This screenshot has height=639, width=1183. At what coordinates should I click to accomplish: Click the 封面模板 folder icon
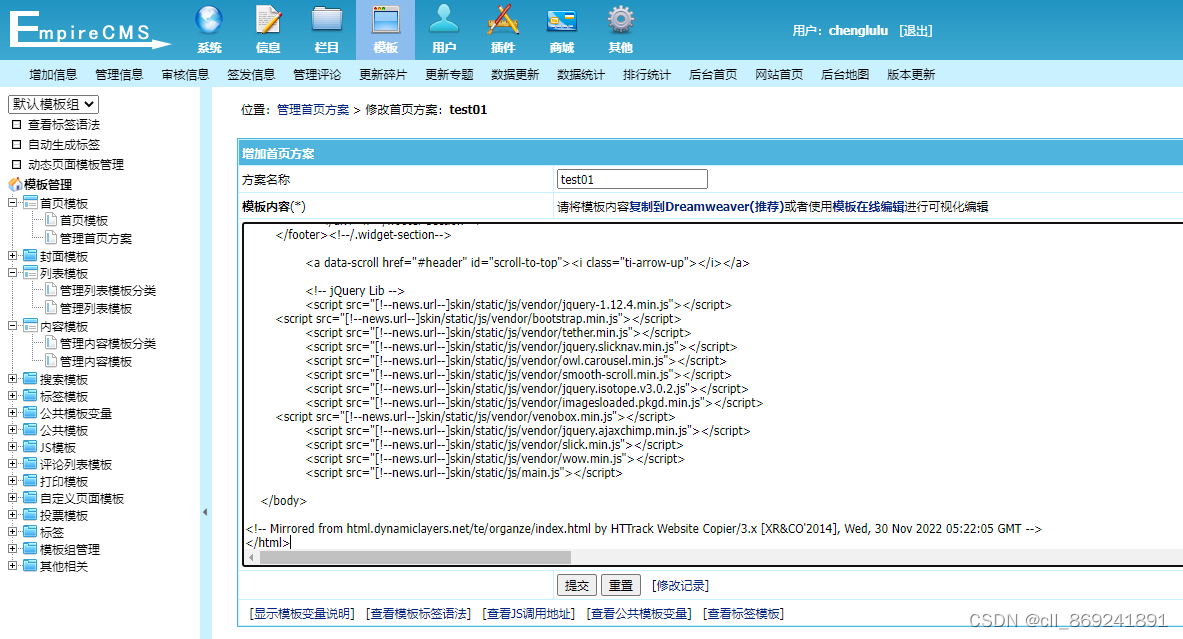[x=30, y=256]
